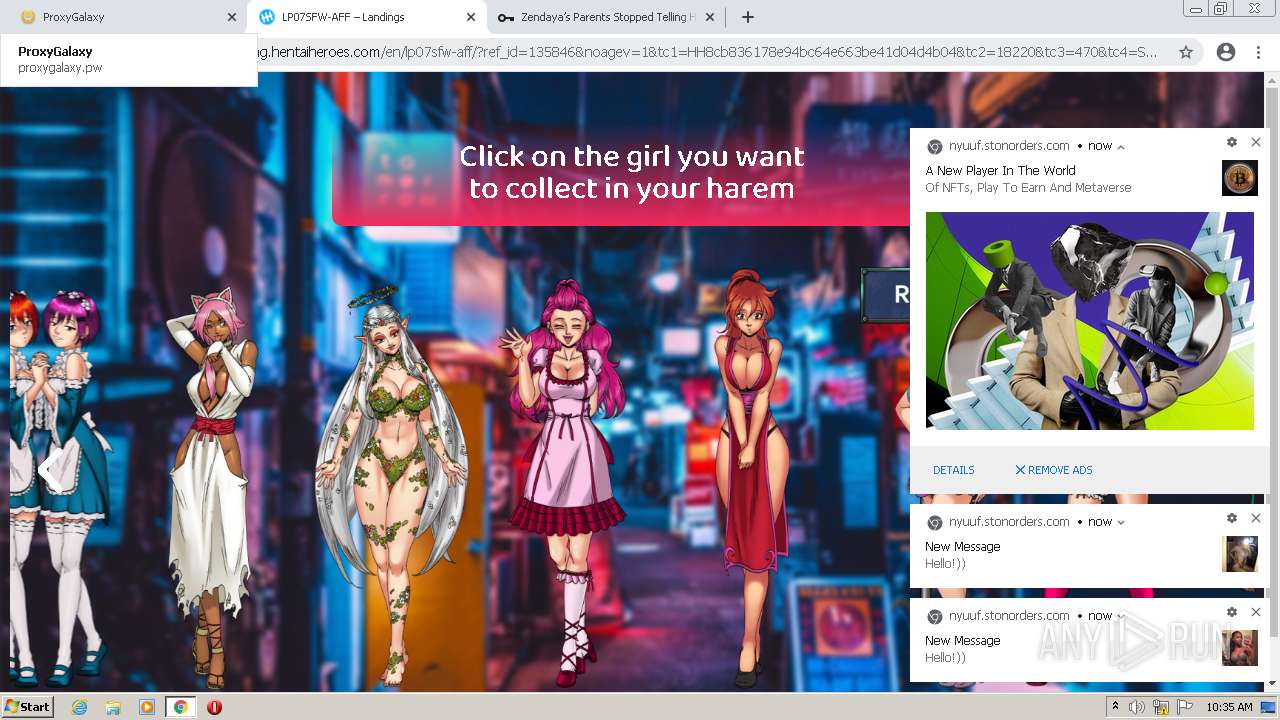Click DETAILS in the notification

point(953,470)
